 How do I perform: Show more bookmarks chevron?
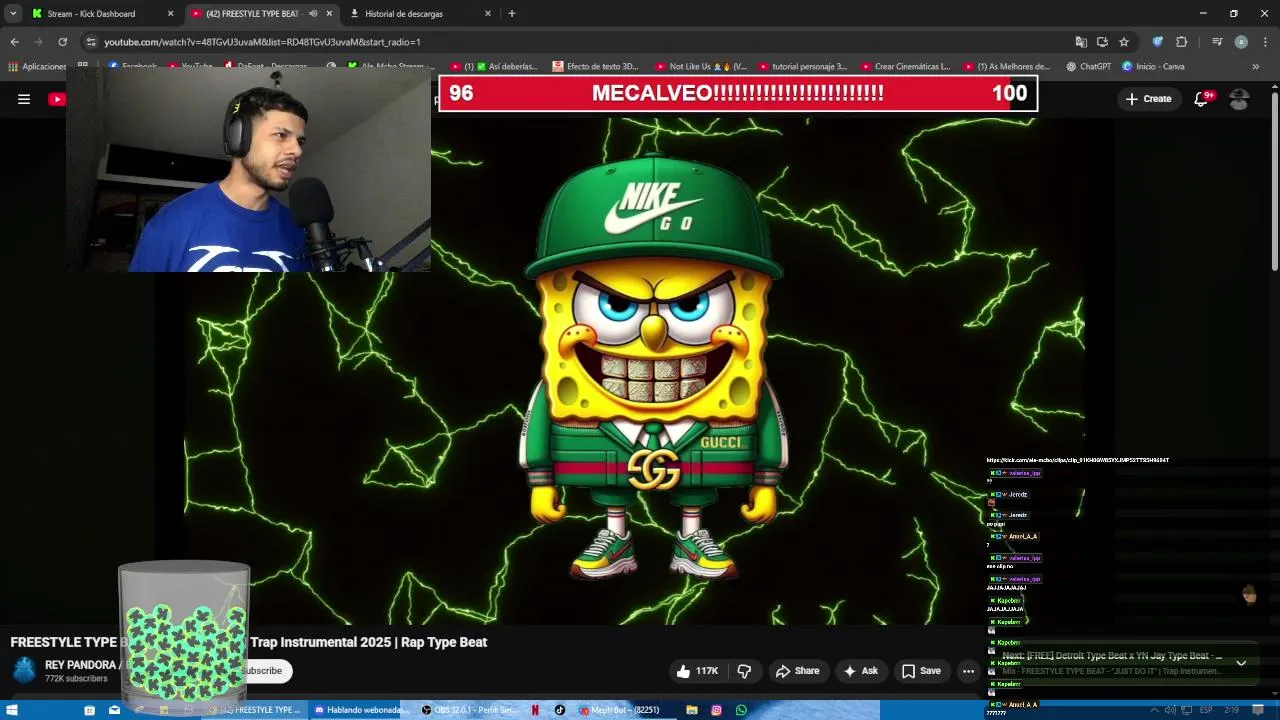[1256, 67]
